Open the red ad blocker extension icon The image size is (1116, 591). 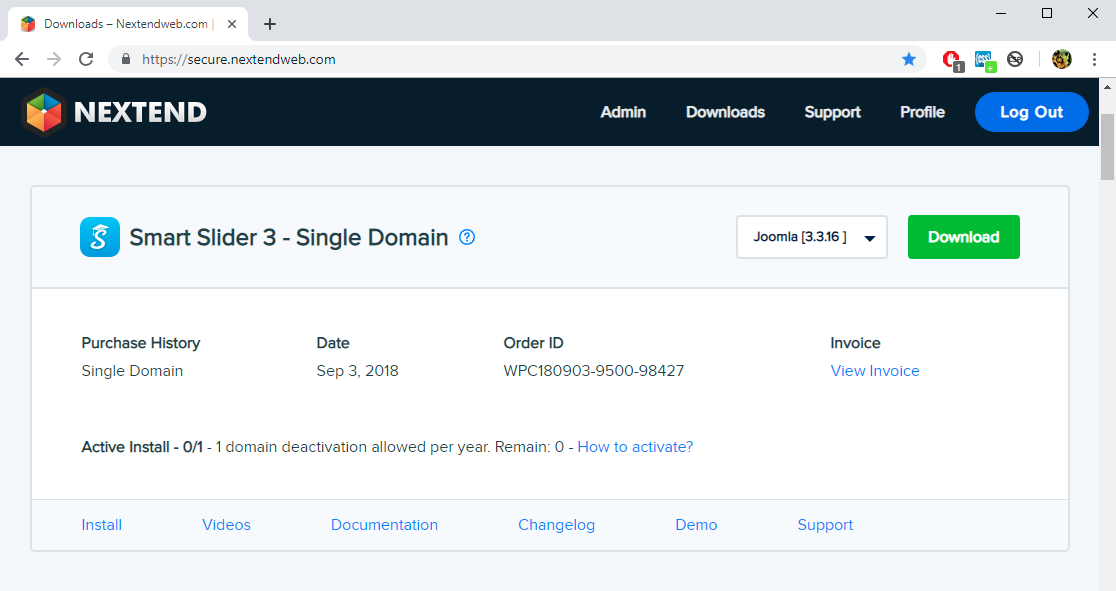click(x=952, y=60)
